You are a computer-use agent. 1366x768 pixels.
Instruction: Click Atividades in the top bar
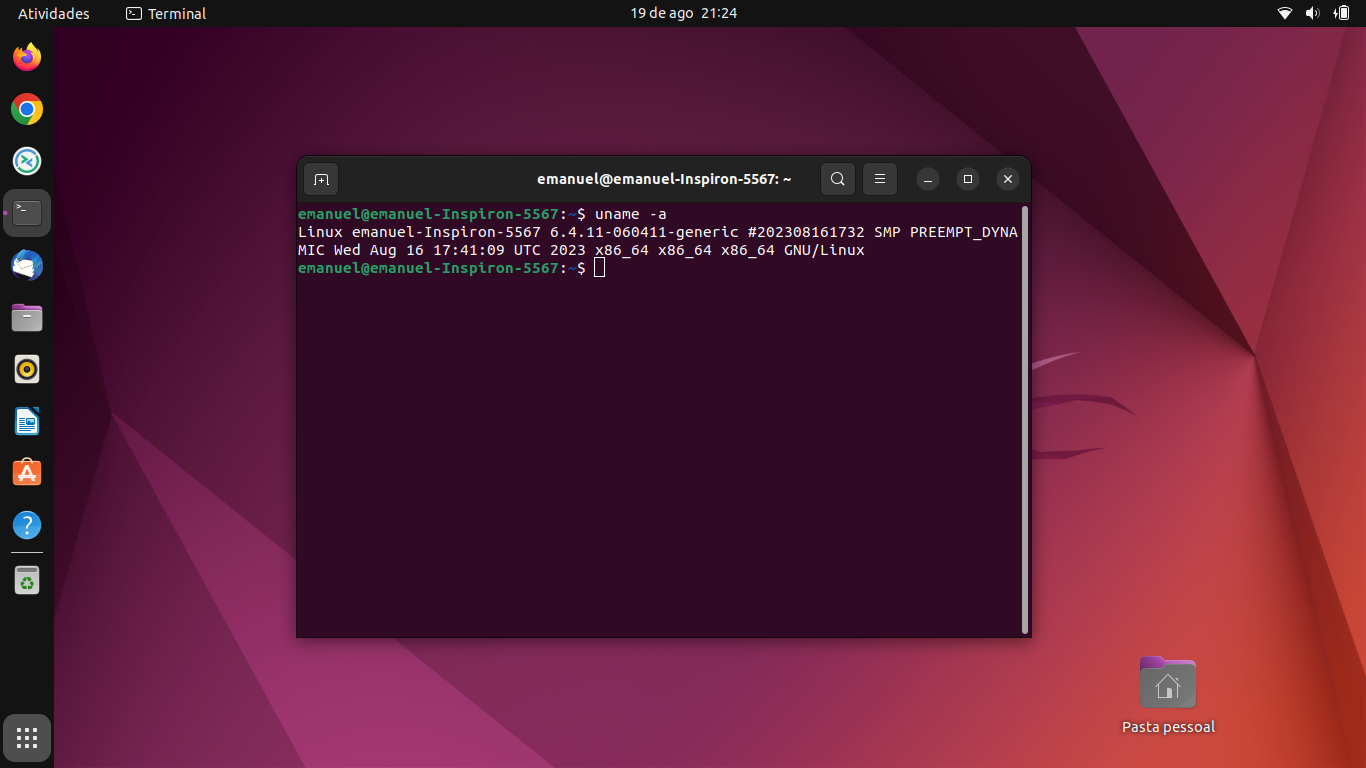coord(54,14)
